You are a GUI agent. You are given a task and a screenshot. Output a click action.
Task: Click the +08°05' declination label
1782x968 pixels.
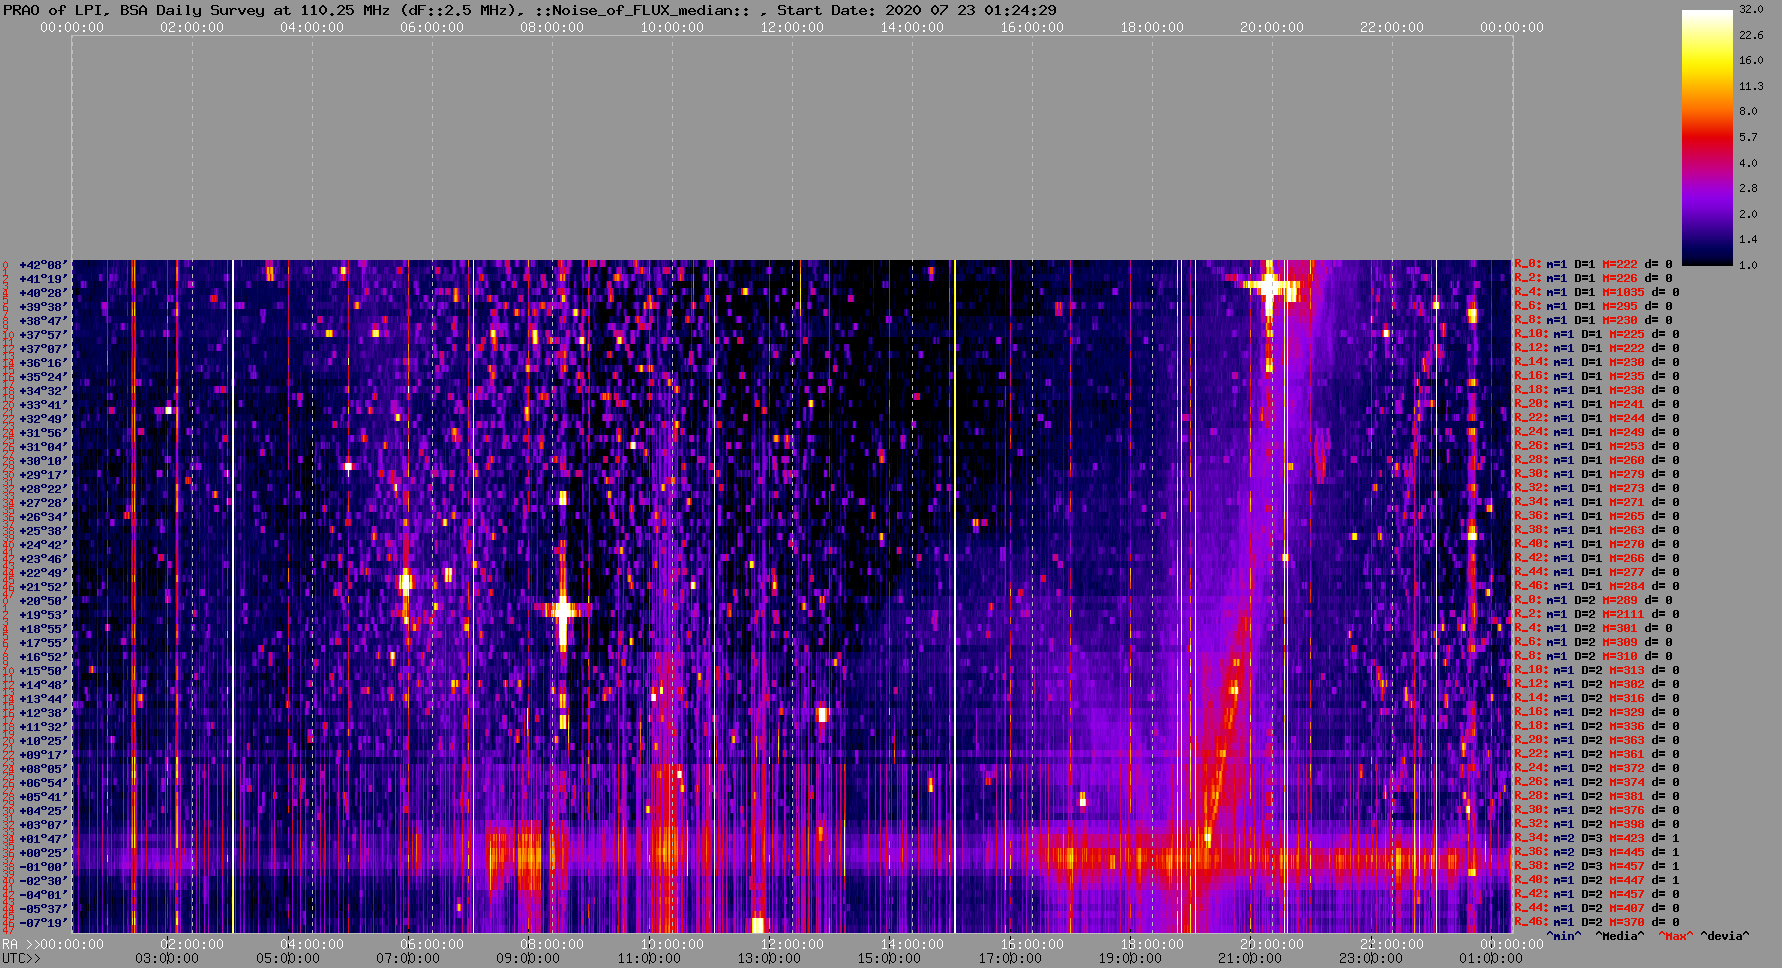[x=44, y=769]
